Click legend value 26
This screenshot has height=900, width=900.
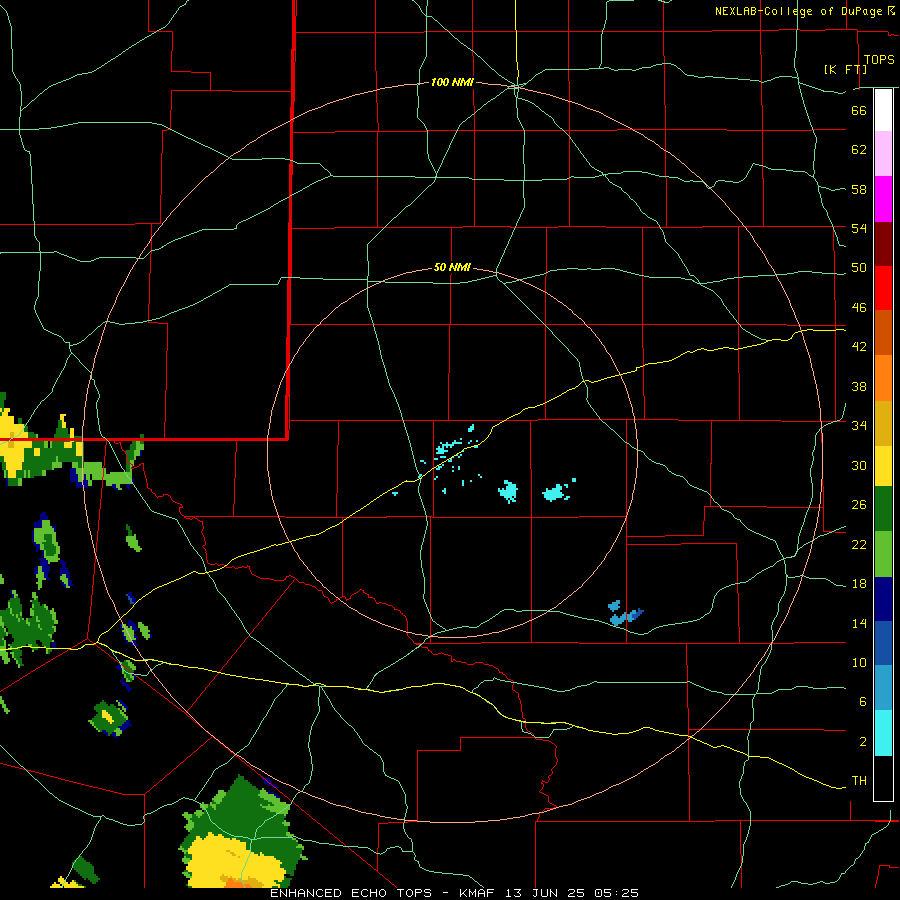(x=859, y=505)
